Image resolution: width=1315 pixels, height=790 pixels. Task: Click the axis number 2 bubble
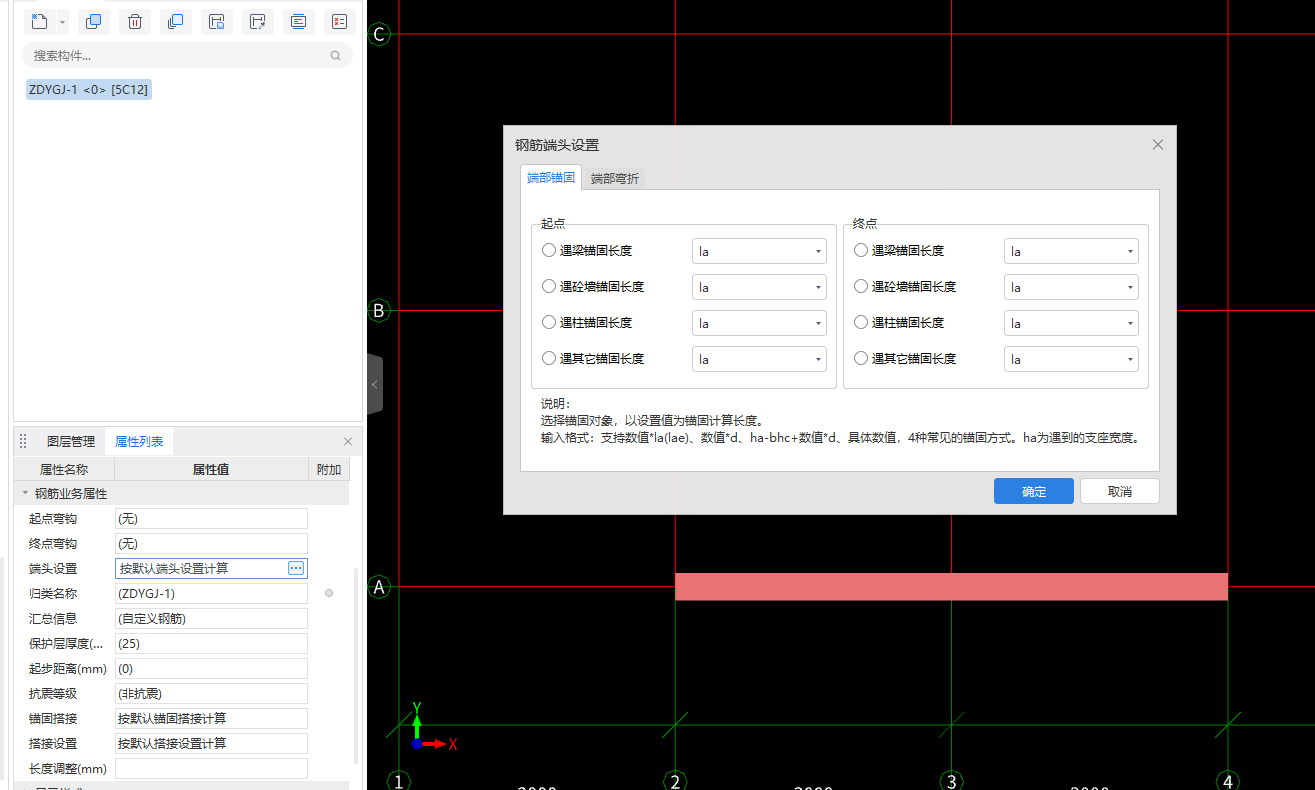(676, 780)
